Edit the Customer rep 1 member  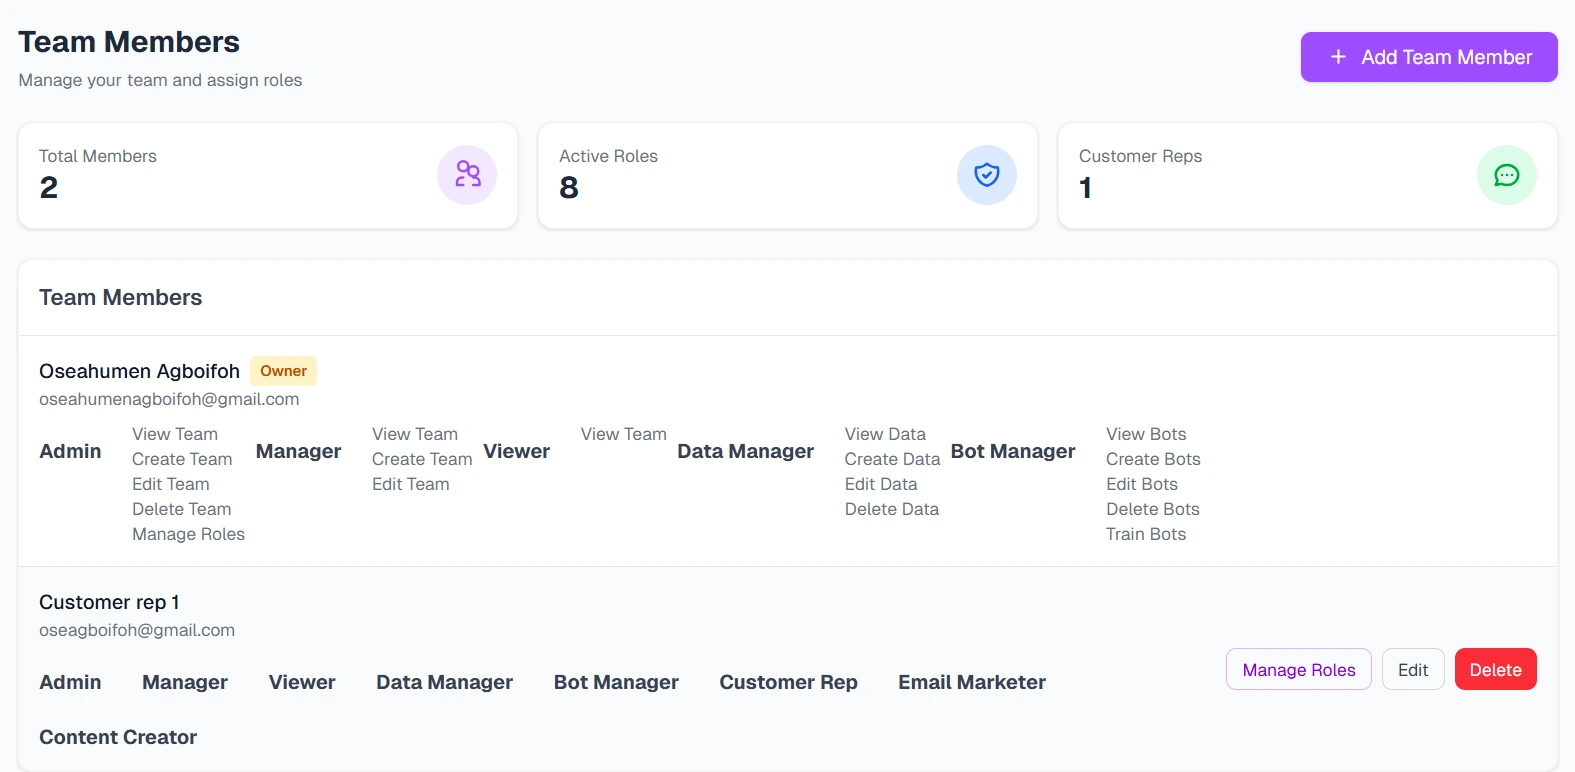tap(1412, 670)
